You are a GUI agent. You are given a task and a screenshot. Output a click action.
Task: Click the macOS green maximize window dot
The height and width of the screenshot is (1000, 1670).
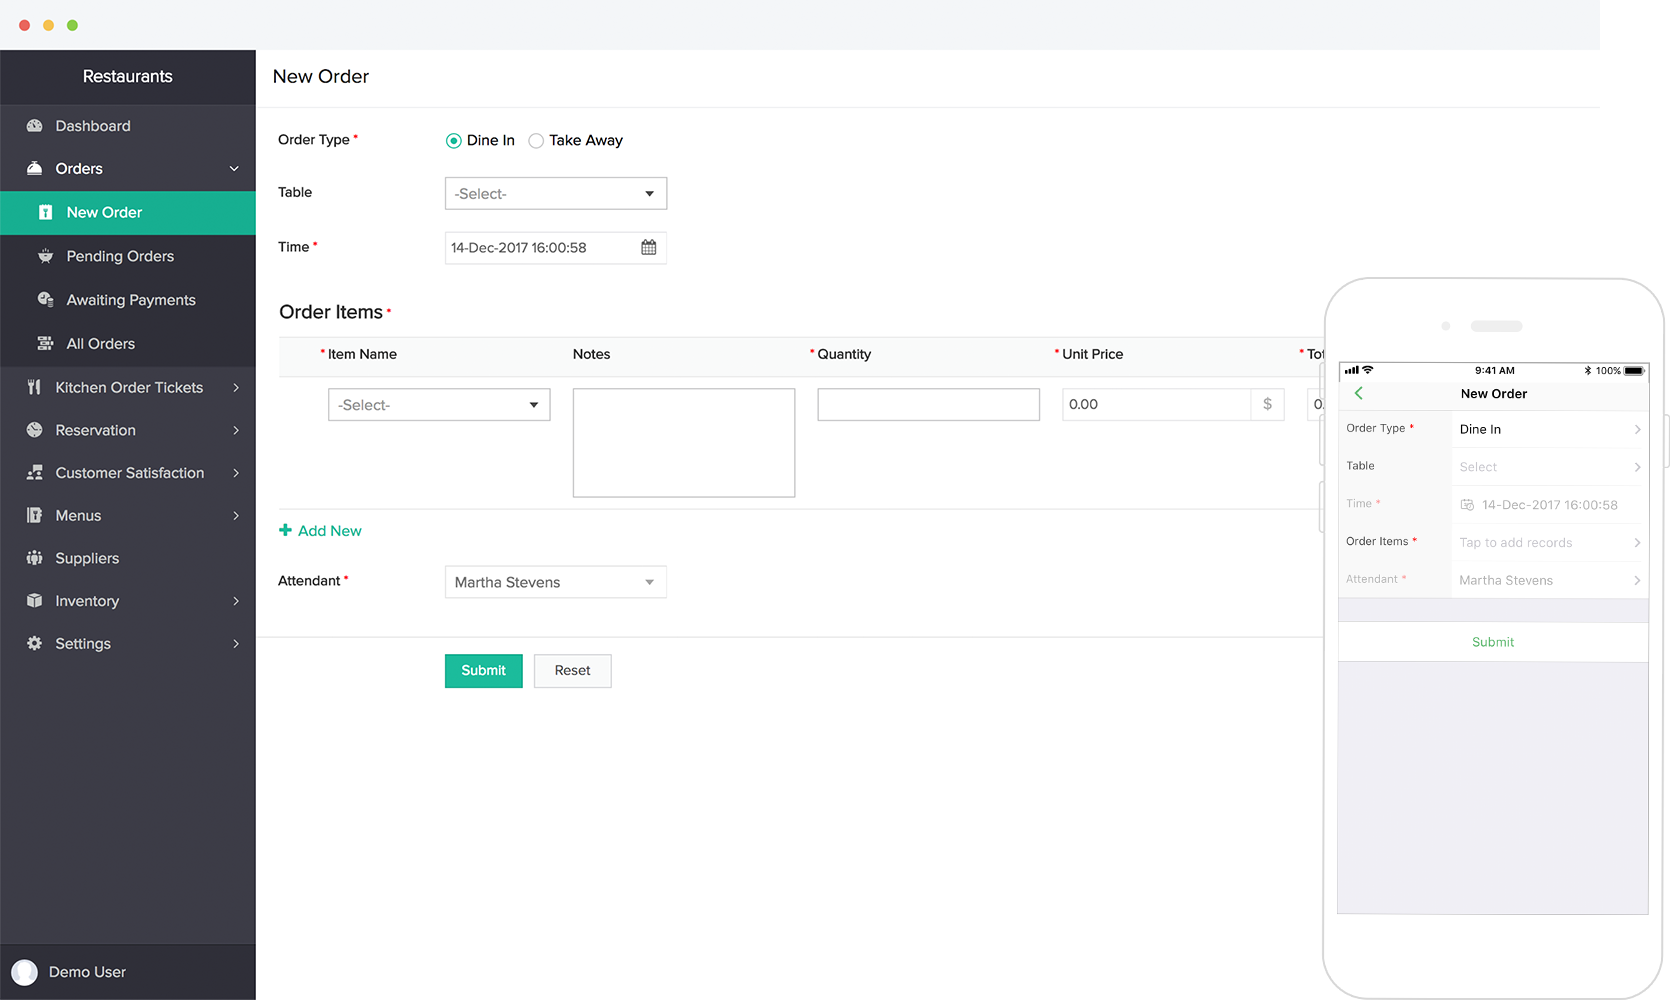point(72,25)
